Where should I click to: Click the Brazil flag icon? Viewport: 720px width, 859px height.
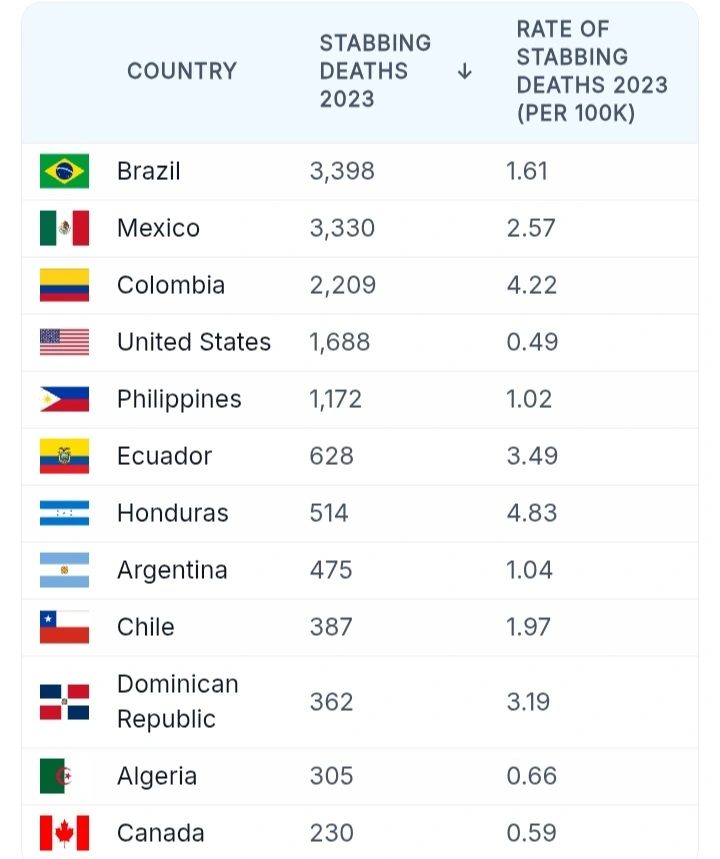[x=64, y=171]
